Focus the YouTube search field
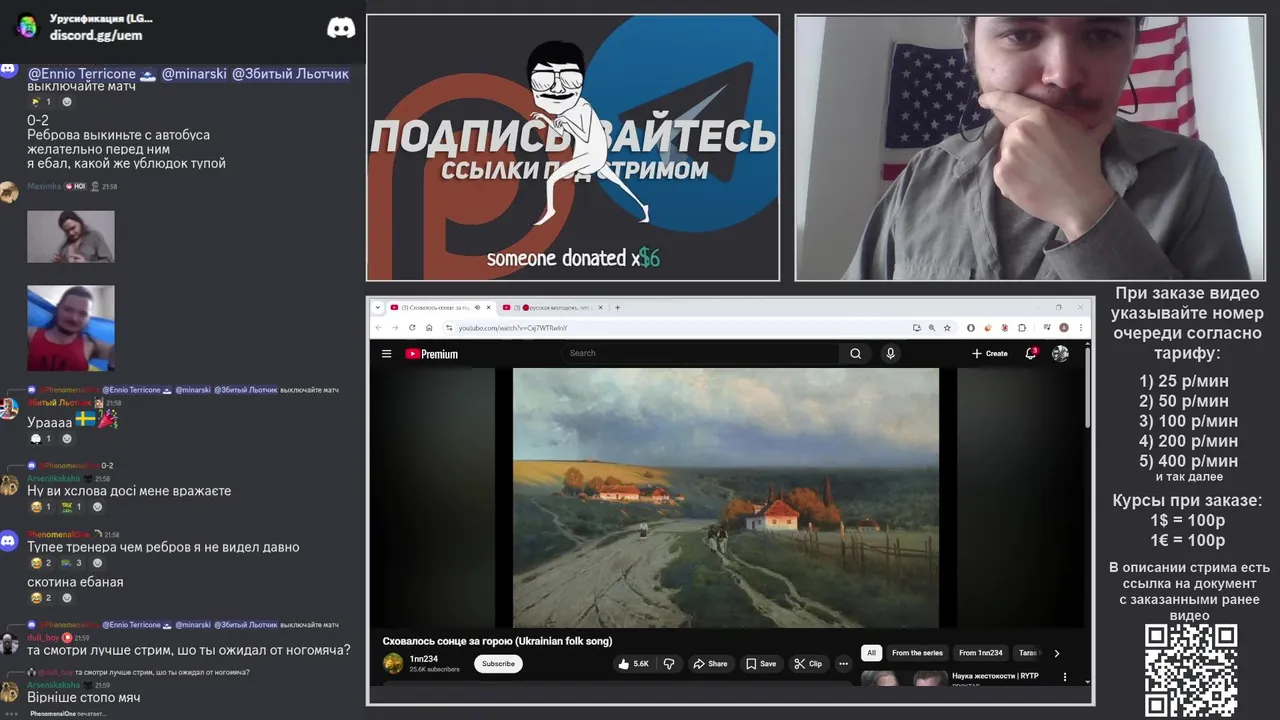 click(702, 353)
